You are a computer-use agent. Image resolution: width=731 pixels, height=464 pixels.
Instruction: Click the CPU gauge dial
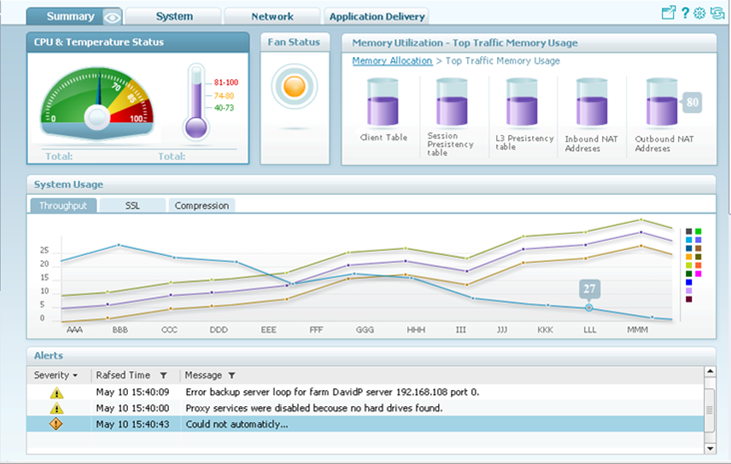97,104
